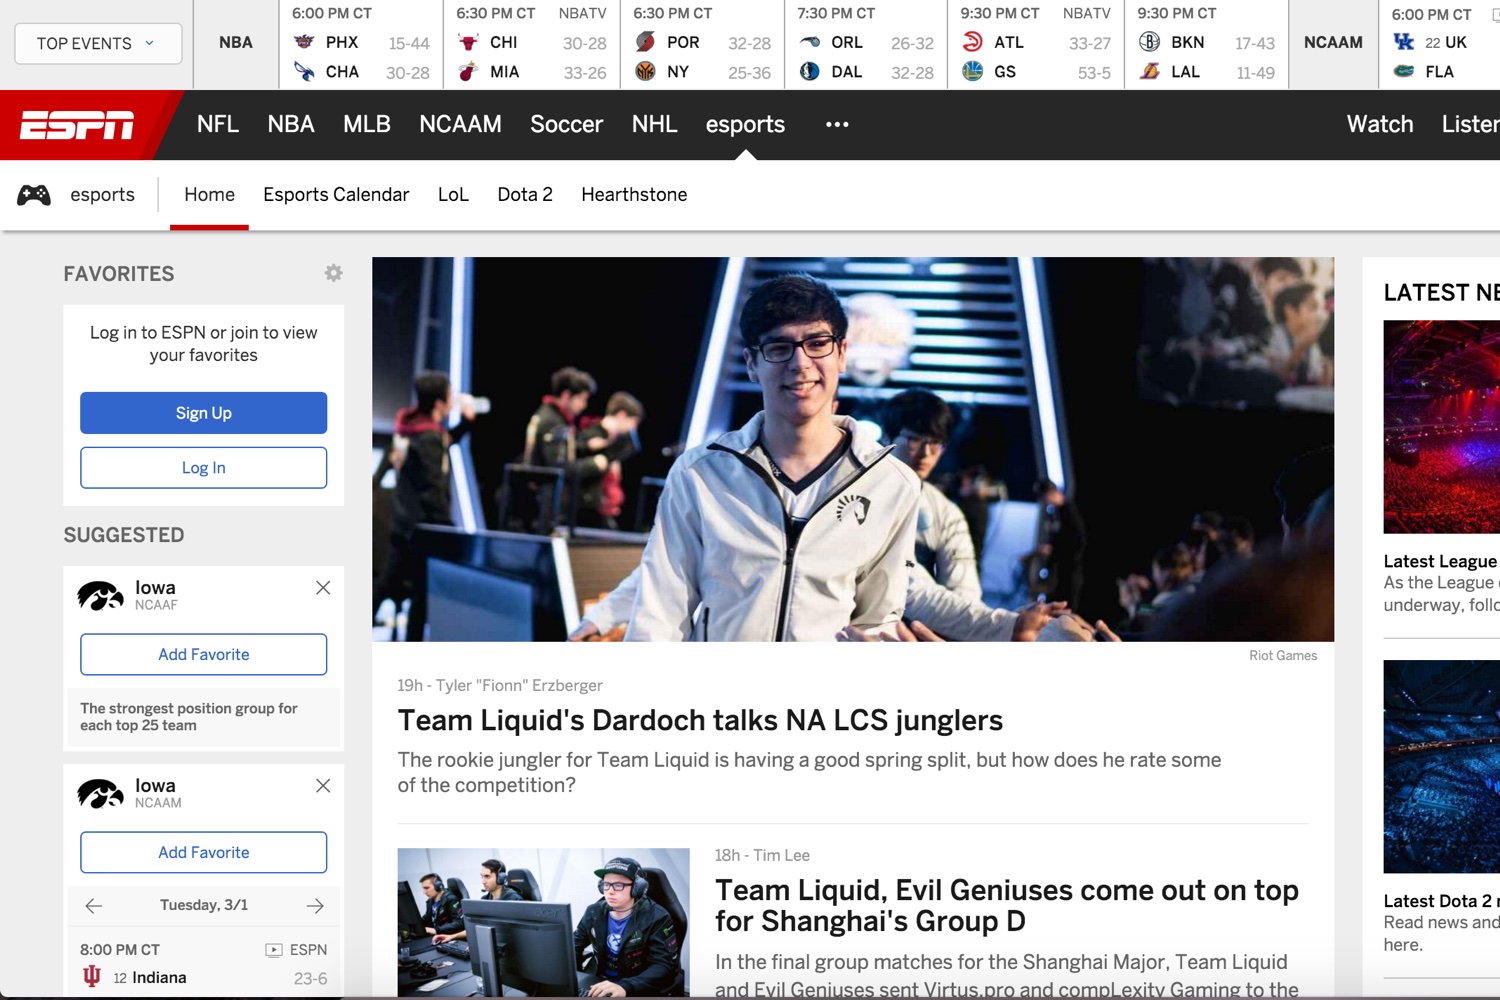Go to next day in schedule
The height and width of the screenshot is (1000, 1500).
[x=315, y=906]
